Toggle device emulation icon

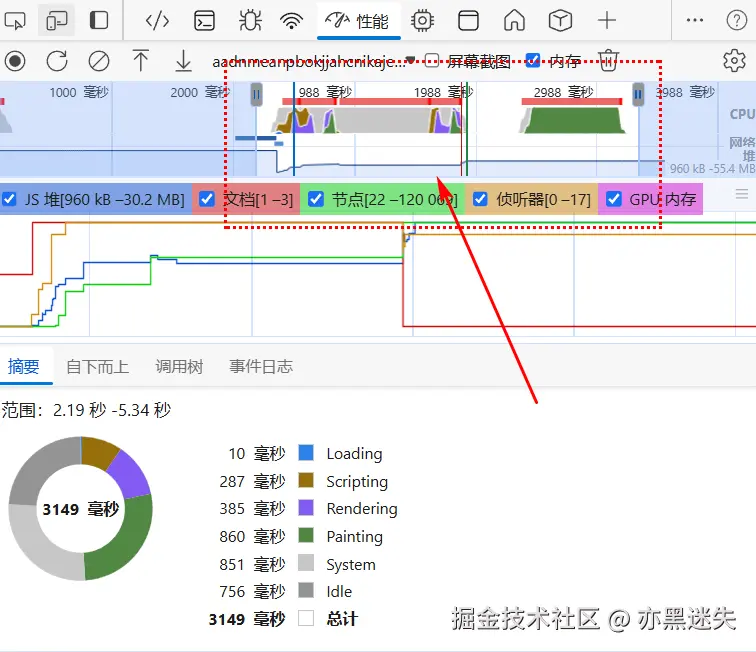pyautogui.click(x=56, y=21)
